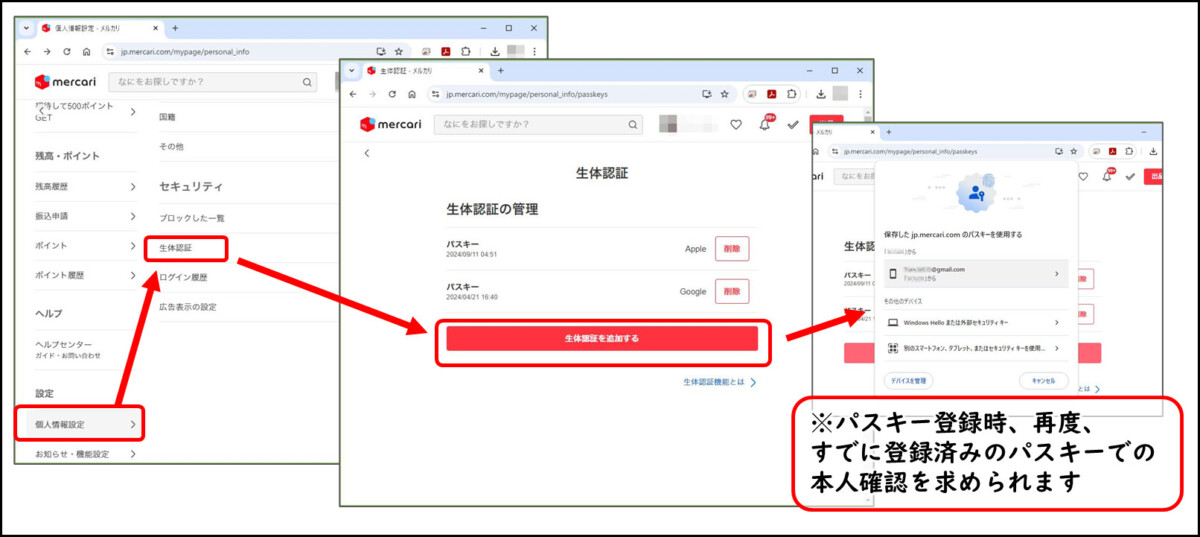
Task: Open Chrome menu dots in left window
Action: point(536,51)
